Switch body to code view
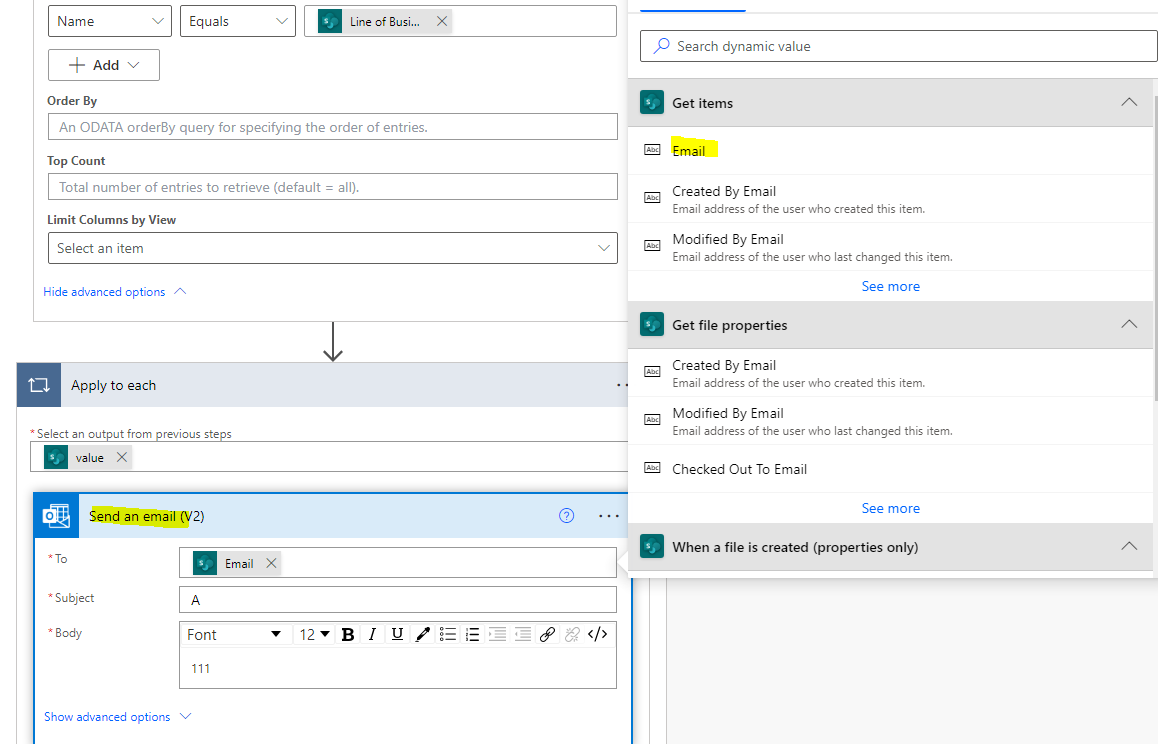This screenshot has height=744, width=1158. [597, 635]
